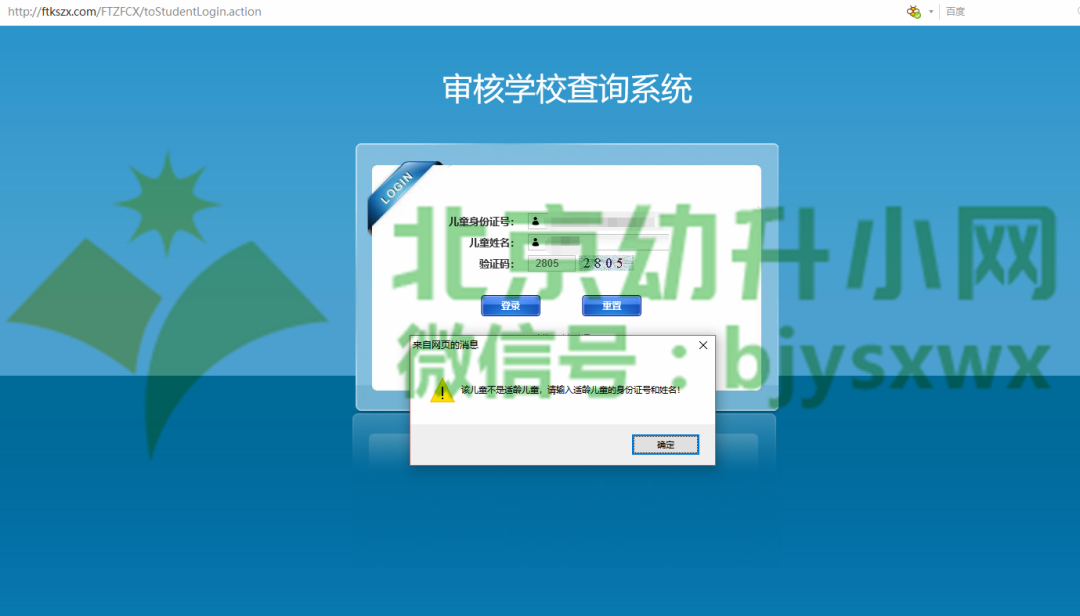1080x616 pixels.
Task: Close the alert dialog with the X
Action: coord(703,345)
